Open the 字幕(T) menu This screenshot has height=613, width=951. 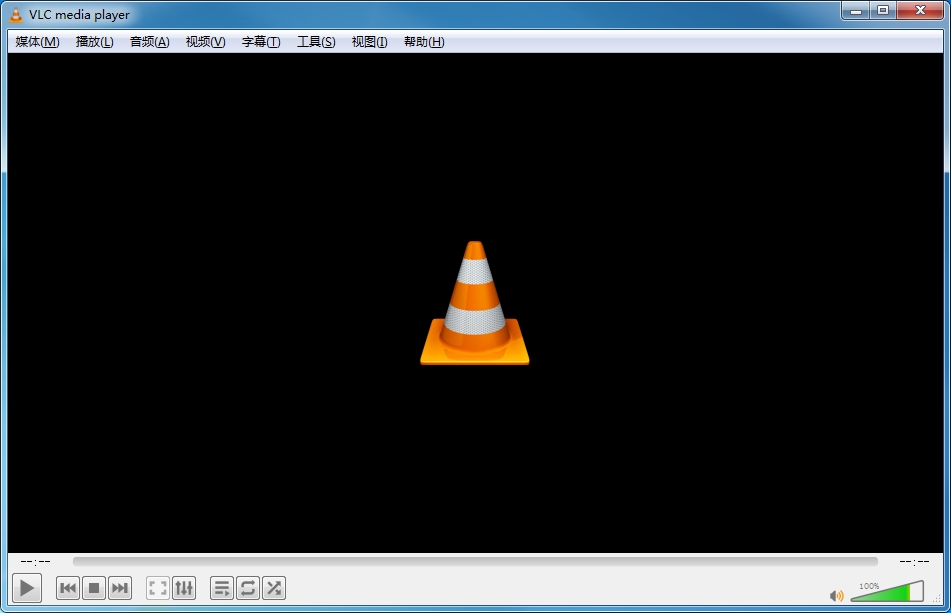coord(261,42)
